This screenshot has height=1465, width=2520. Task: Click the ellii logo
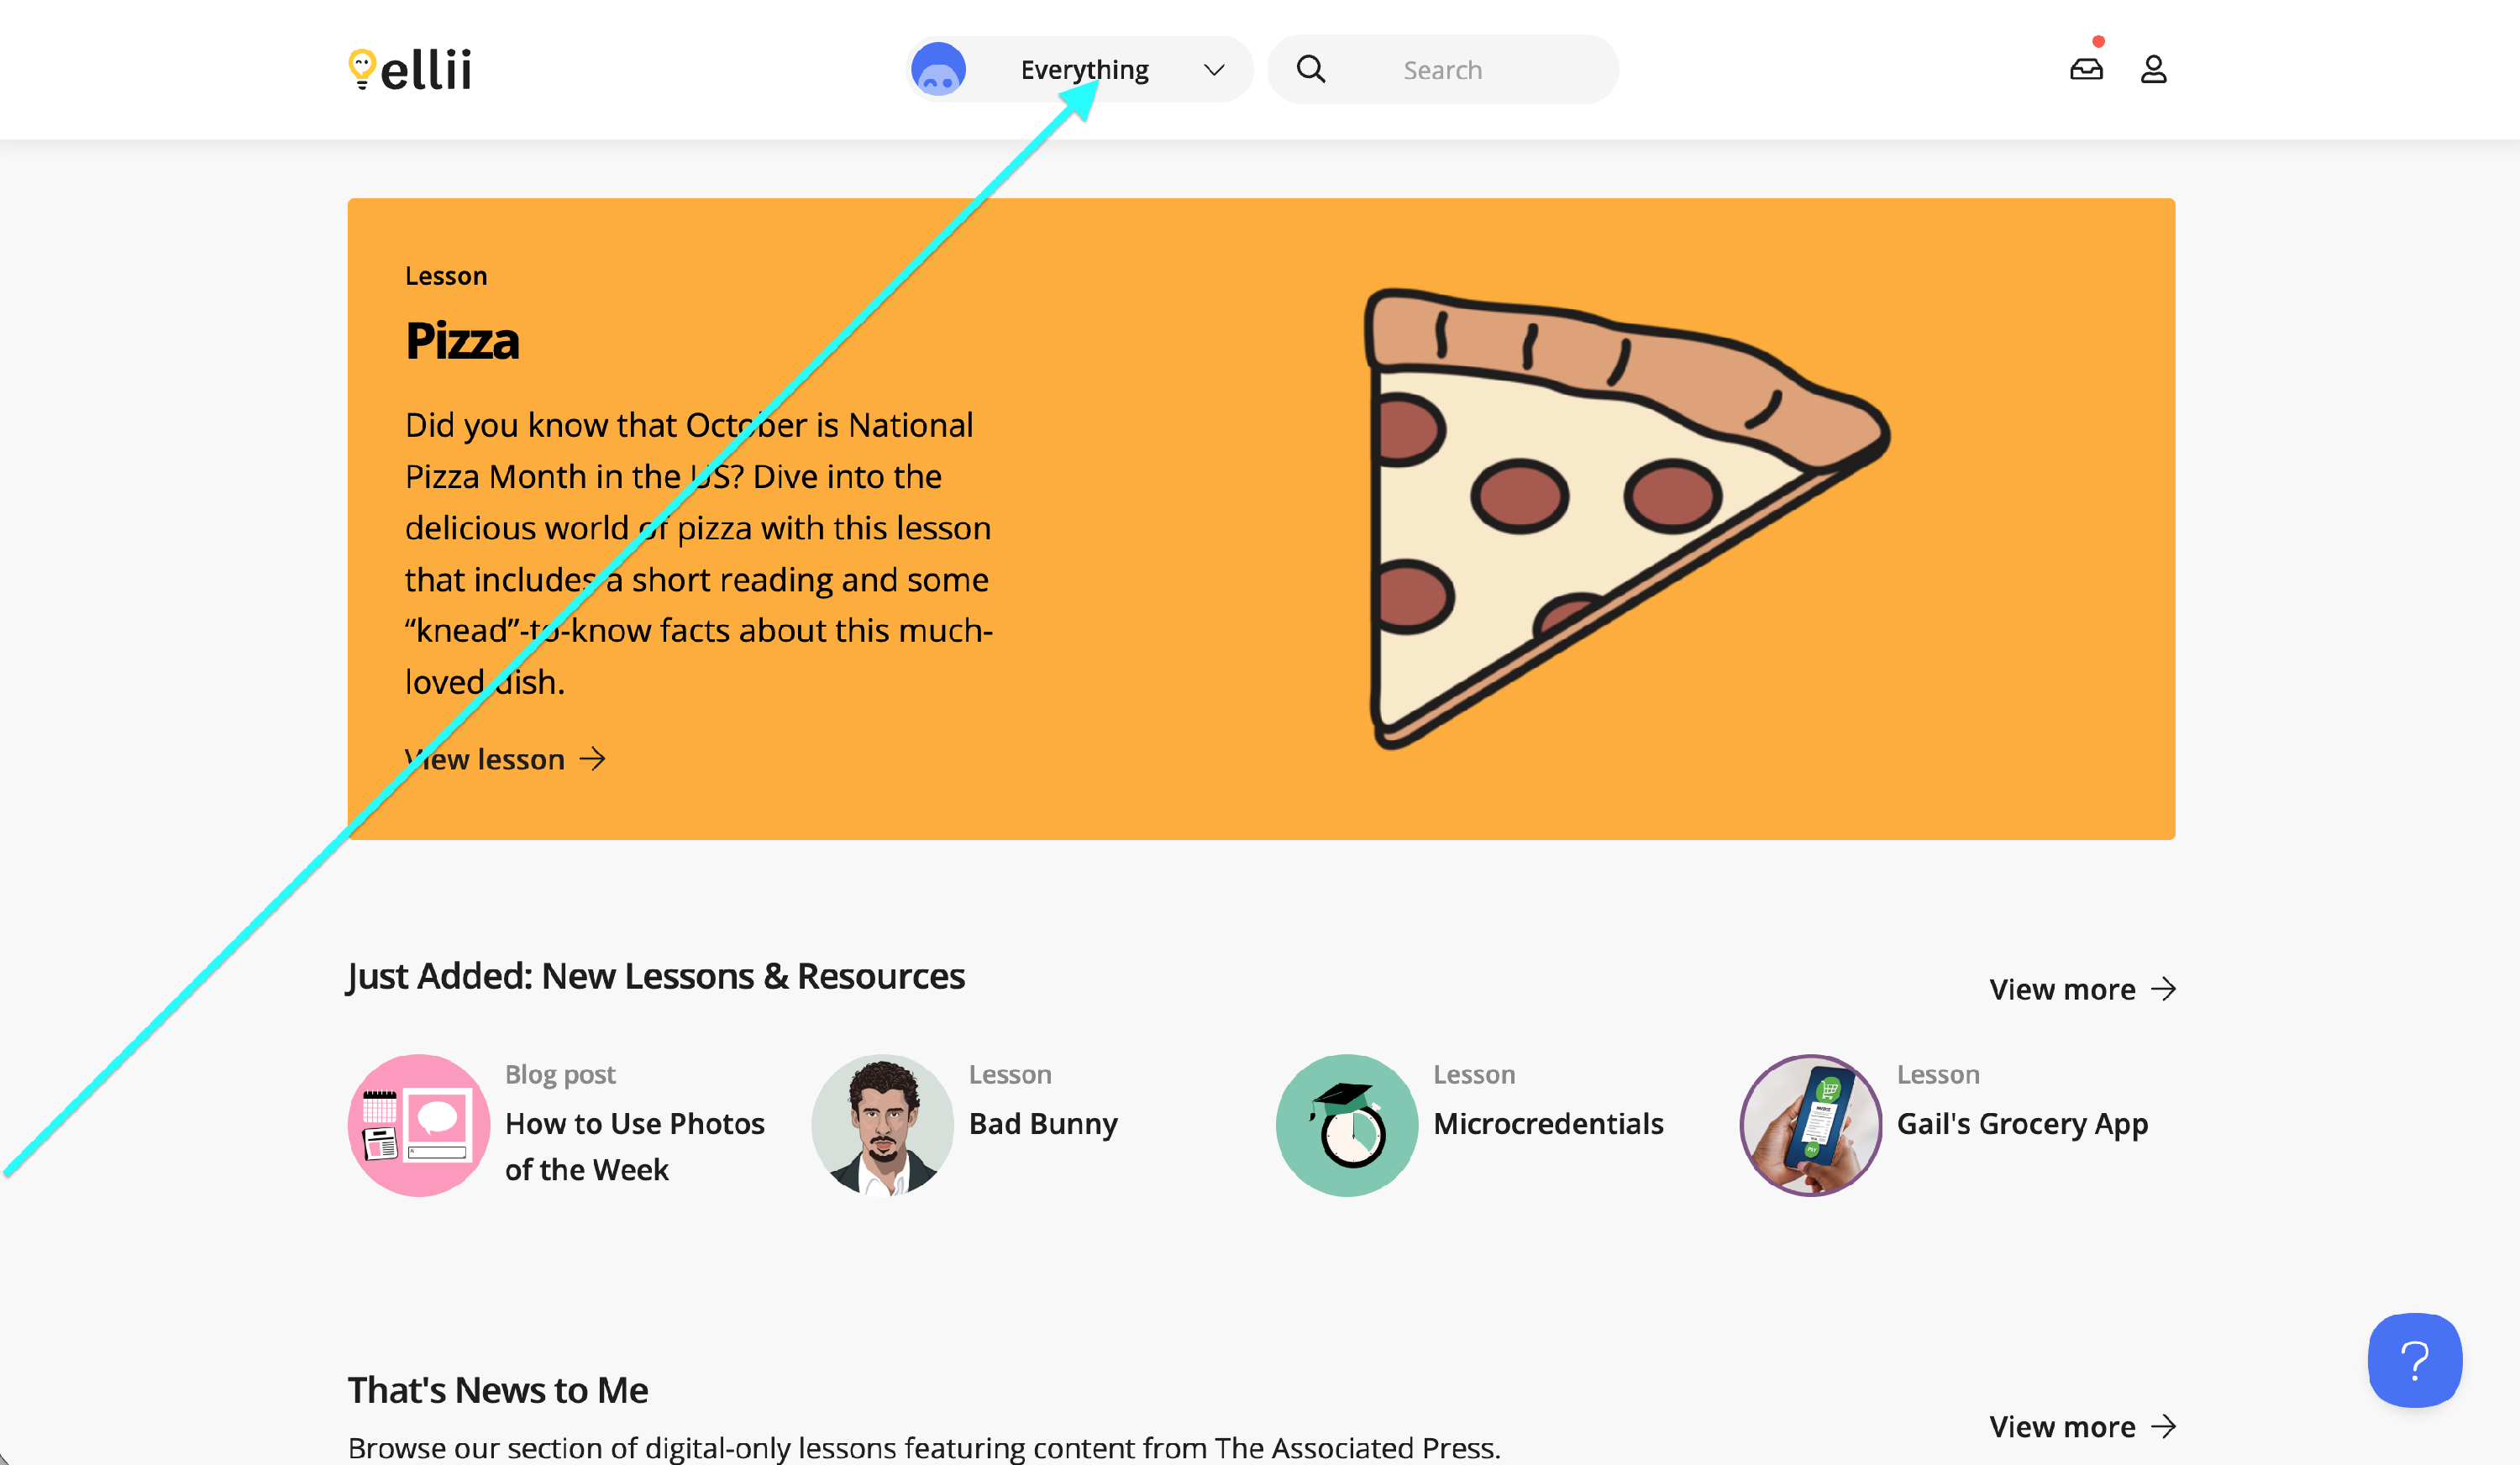point(410,70)
